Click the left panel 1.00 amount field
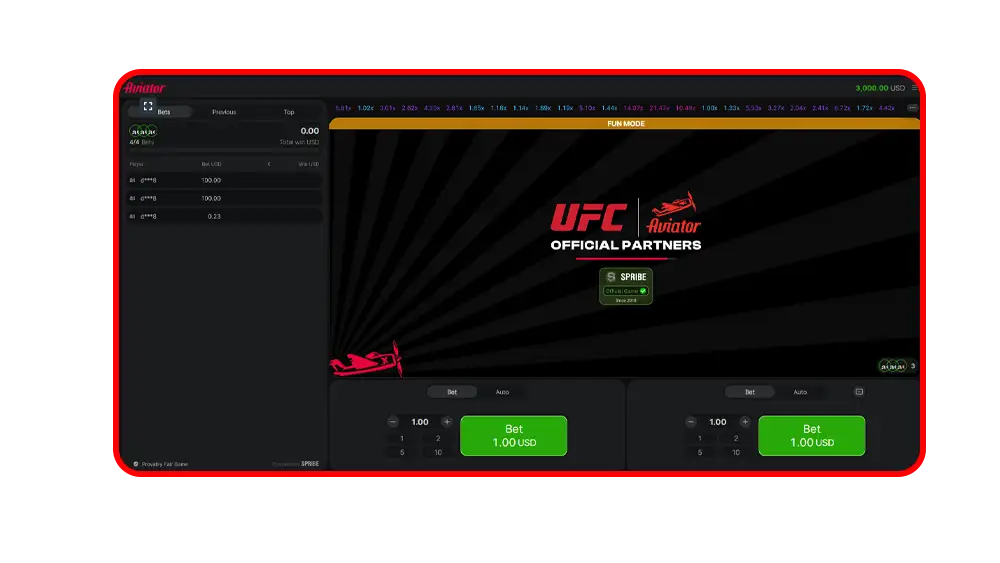The image size is (1000, 563). coord(420,422)
